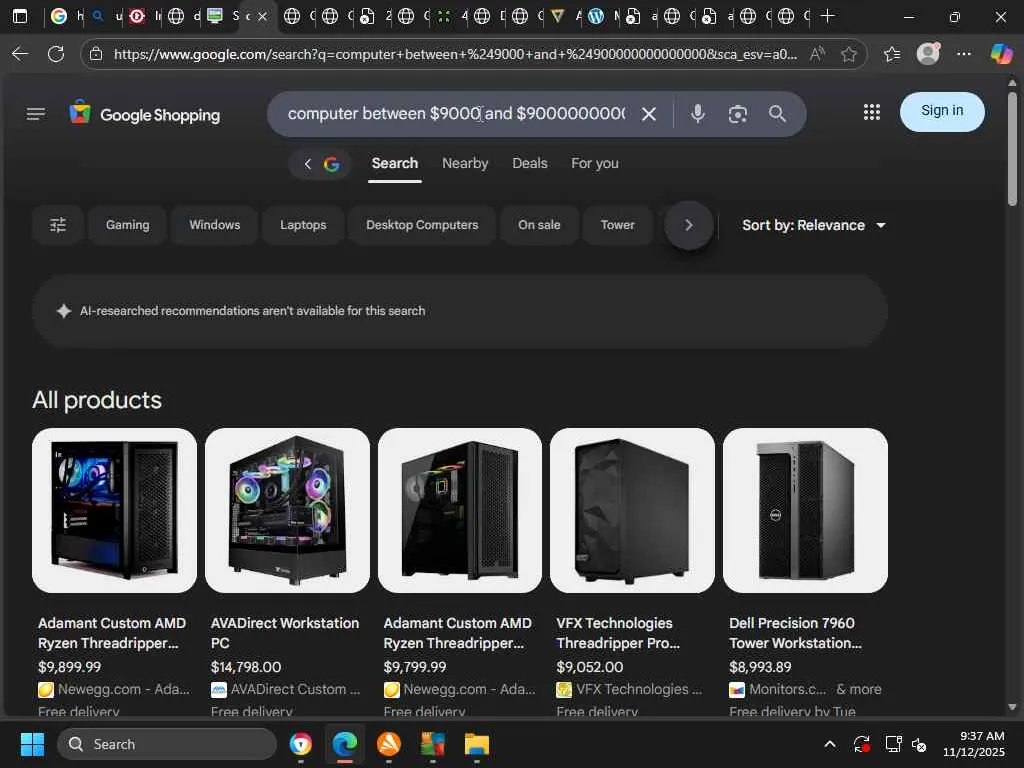Open the browser profile avatar
The image size is (1024, 768).
coord(928,54)
